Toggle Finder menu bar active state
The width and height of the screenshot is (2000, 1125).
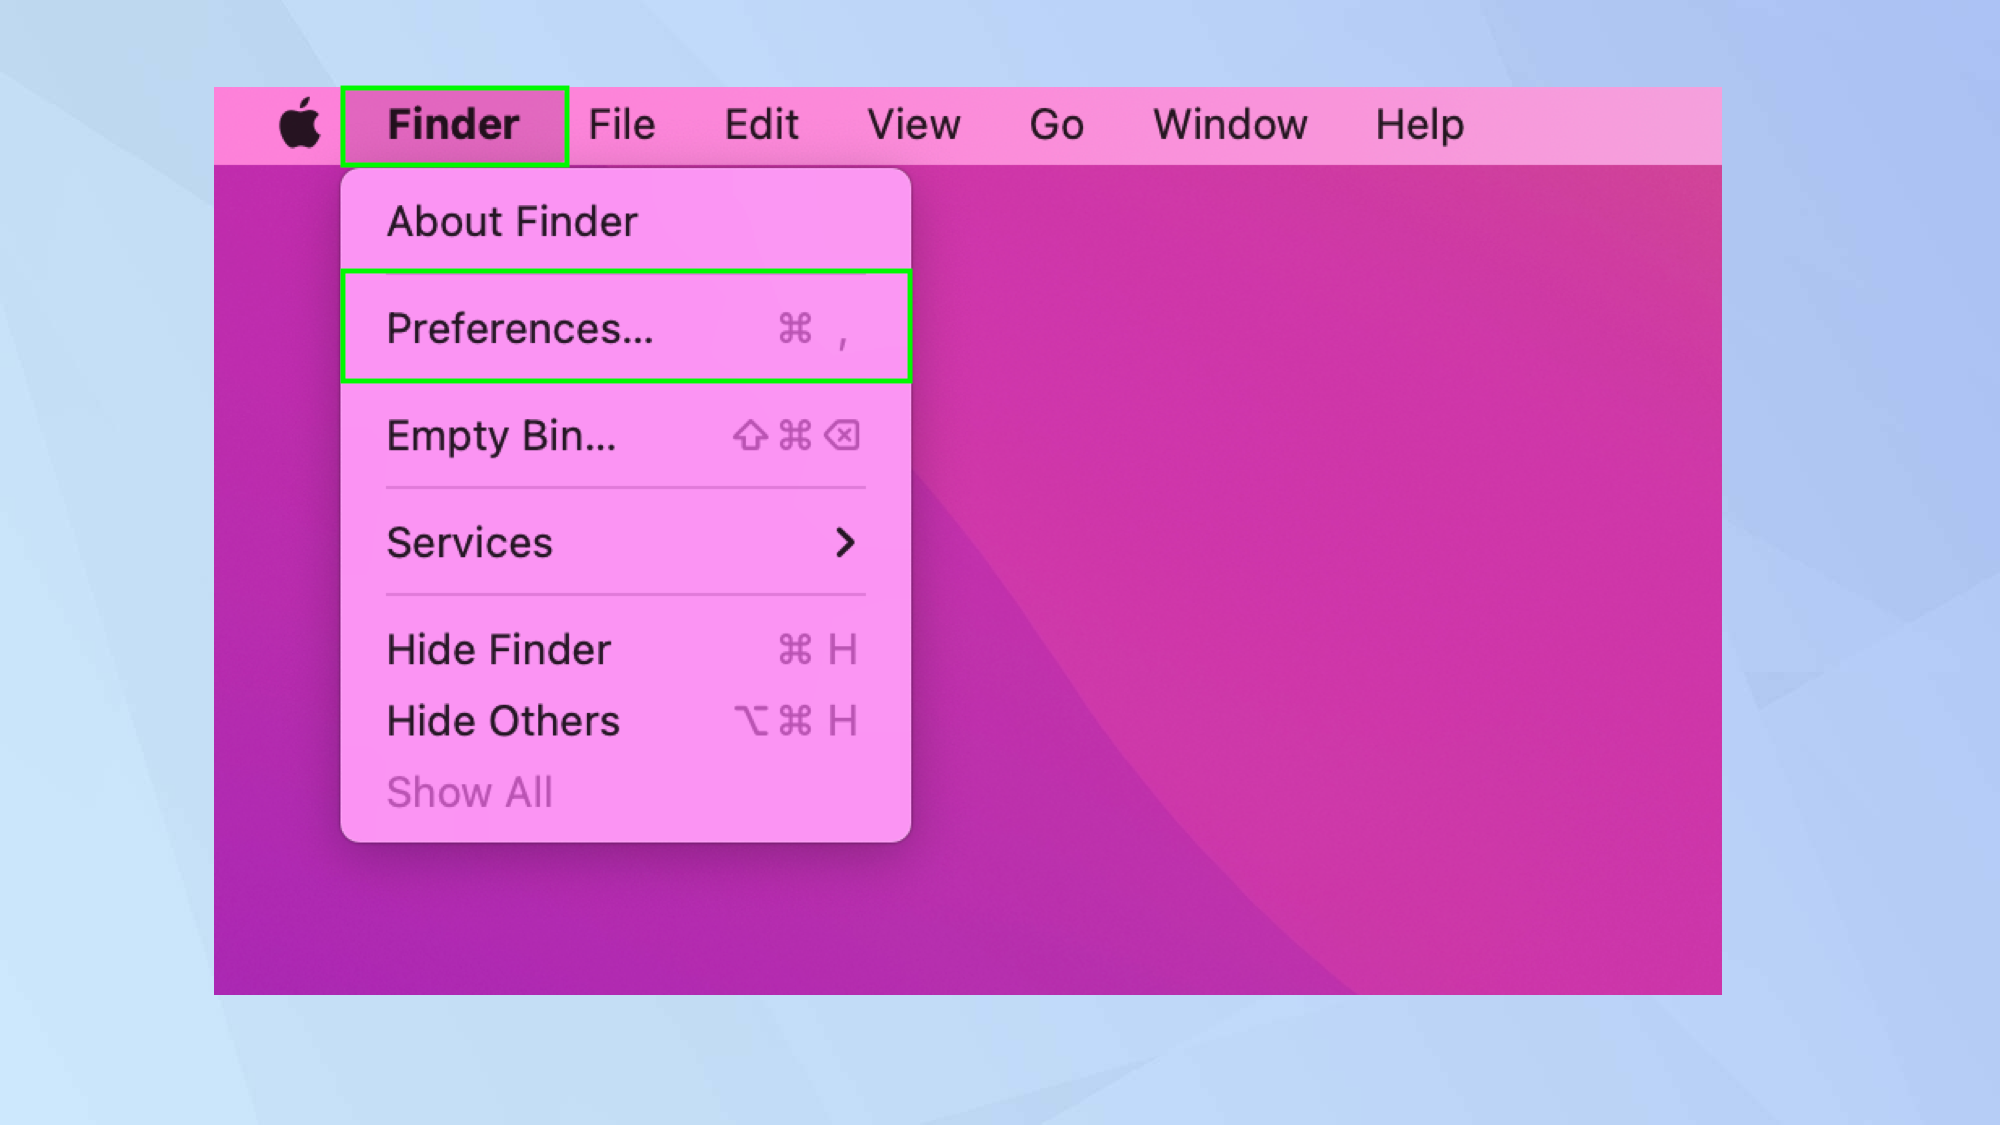tap(452, 125)
